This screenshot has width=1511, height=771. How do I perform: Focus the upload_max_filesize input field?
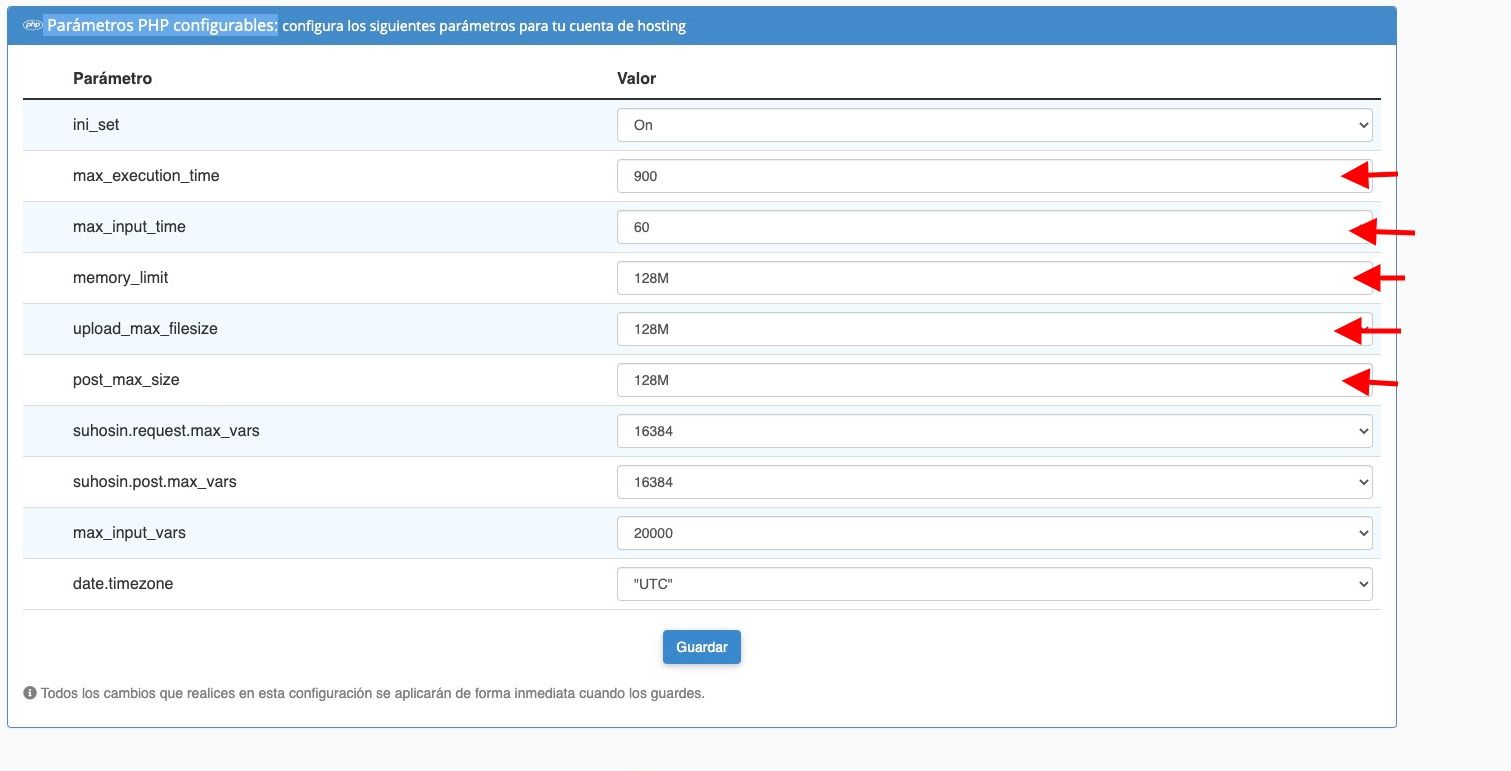pyautogui.click(x=994, y=329)
